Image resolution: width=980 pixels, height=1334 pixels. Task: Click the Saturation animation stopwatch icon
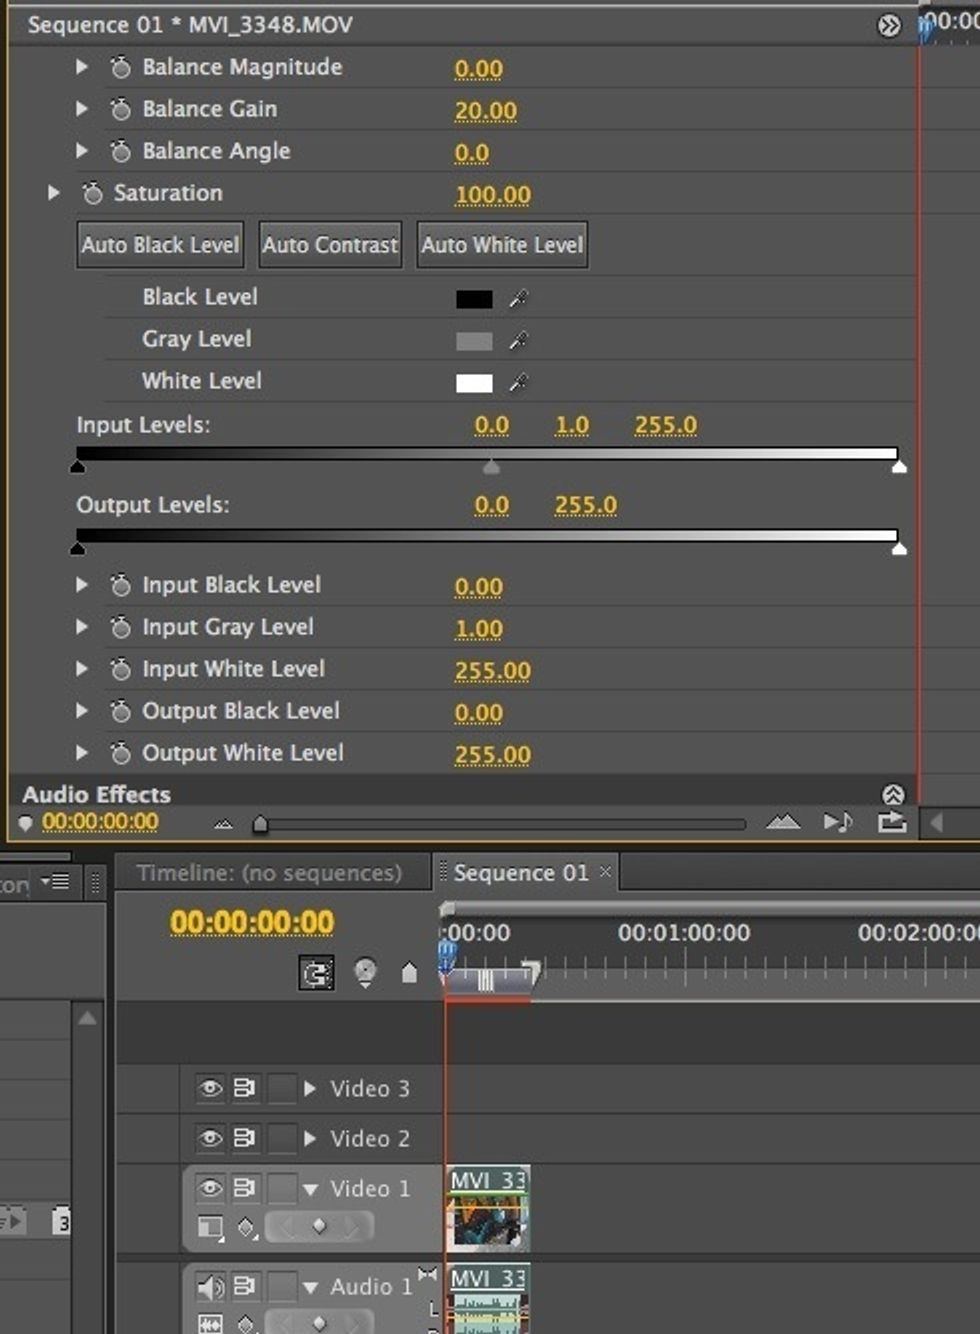pos(93,193)
